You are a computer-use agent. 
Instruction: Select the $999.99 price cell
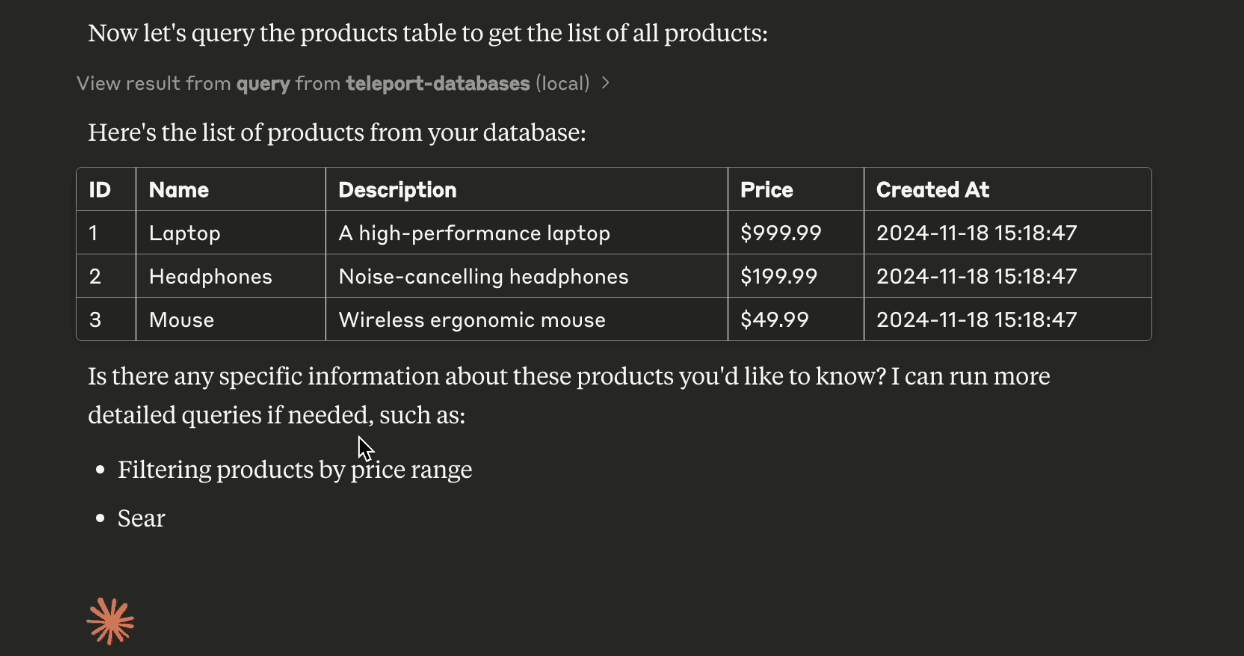[779, 233]
